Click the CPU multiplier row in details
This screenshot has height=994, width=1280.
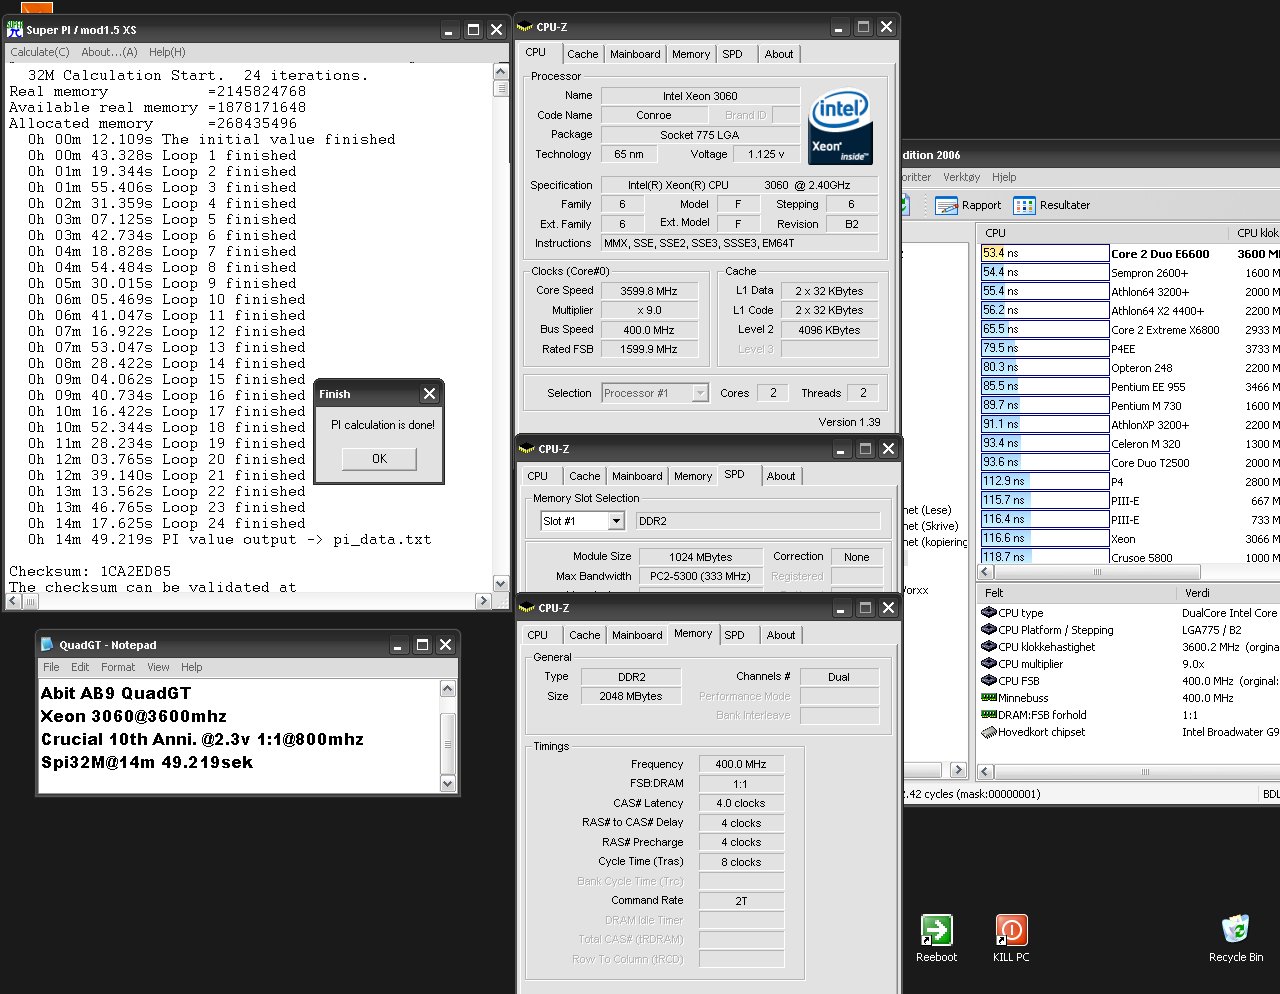[1130, 664]
